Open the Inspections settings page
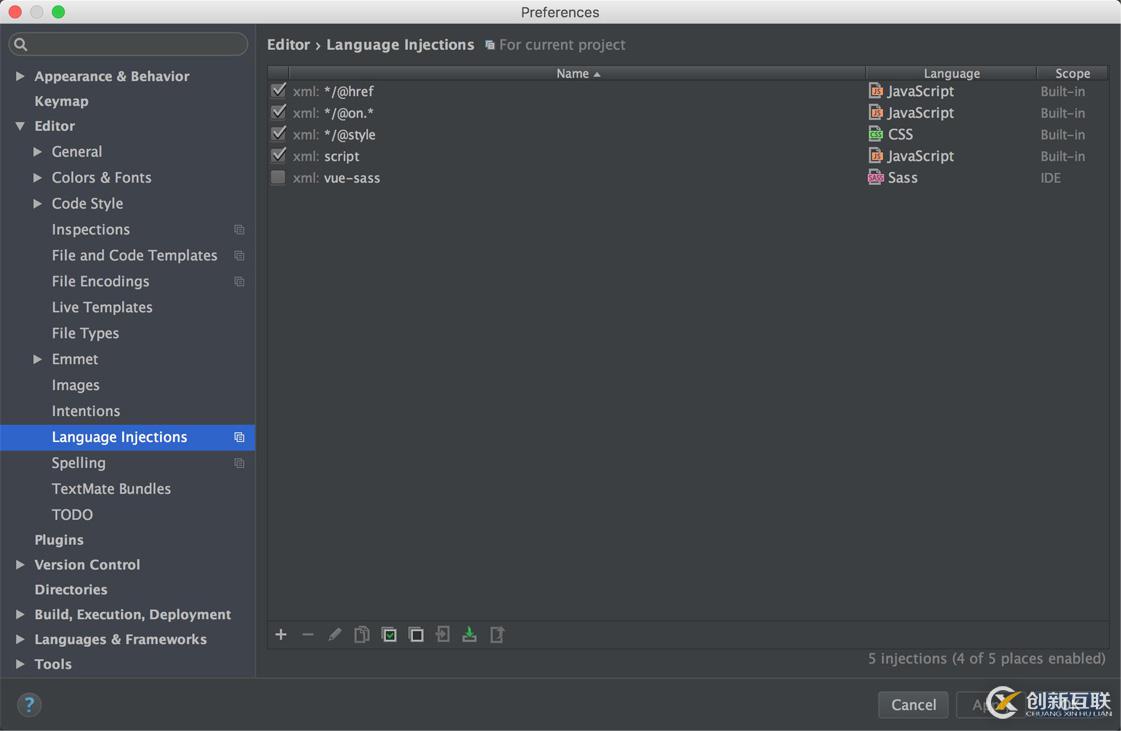 (x=89, y=229)
